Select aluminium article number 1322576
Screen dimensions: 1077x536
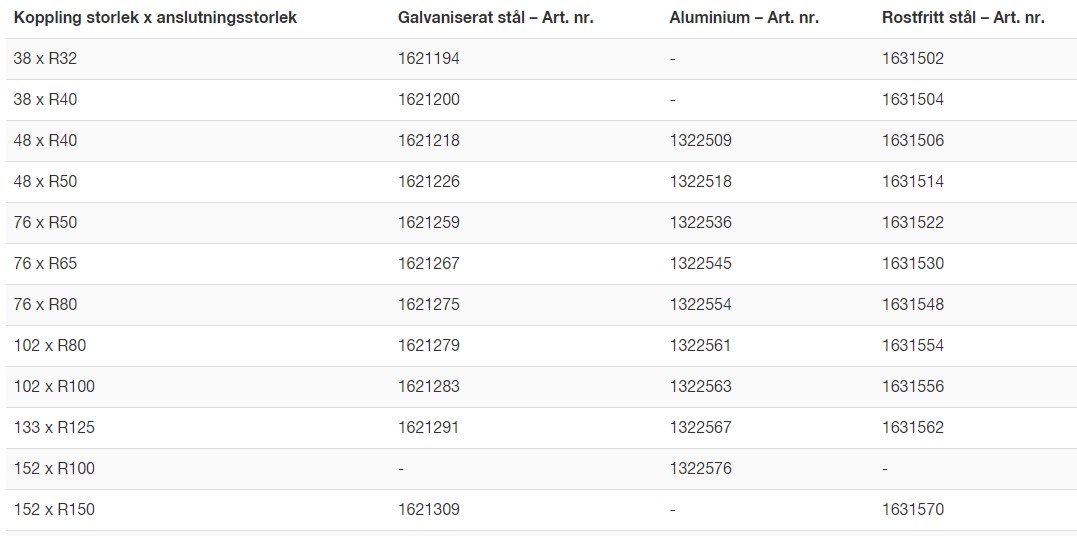700,469
